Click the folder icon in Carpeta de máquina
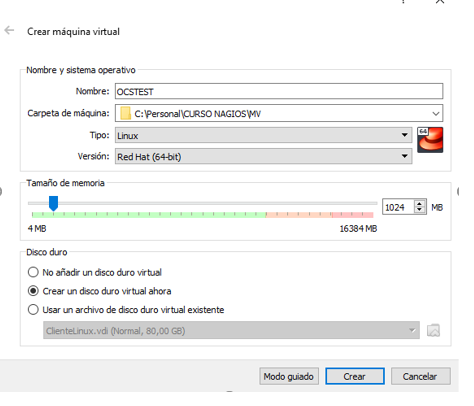Viewport: 474px width, 406px height. [x=125, y=113]
